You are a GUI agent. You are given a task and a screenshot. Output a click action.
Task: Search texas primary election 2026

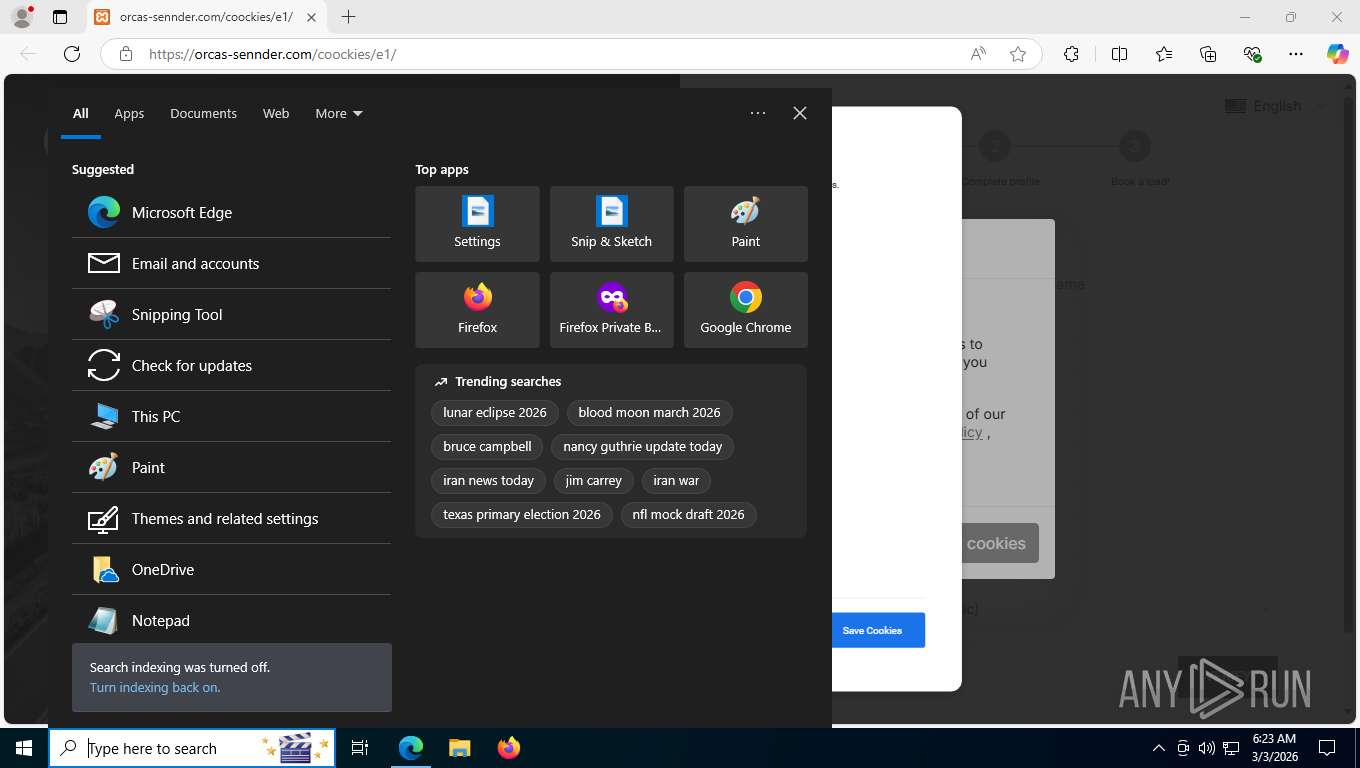click(x=522, y=514)
